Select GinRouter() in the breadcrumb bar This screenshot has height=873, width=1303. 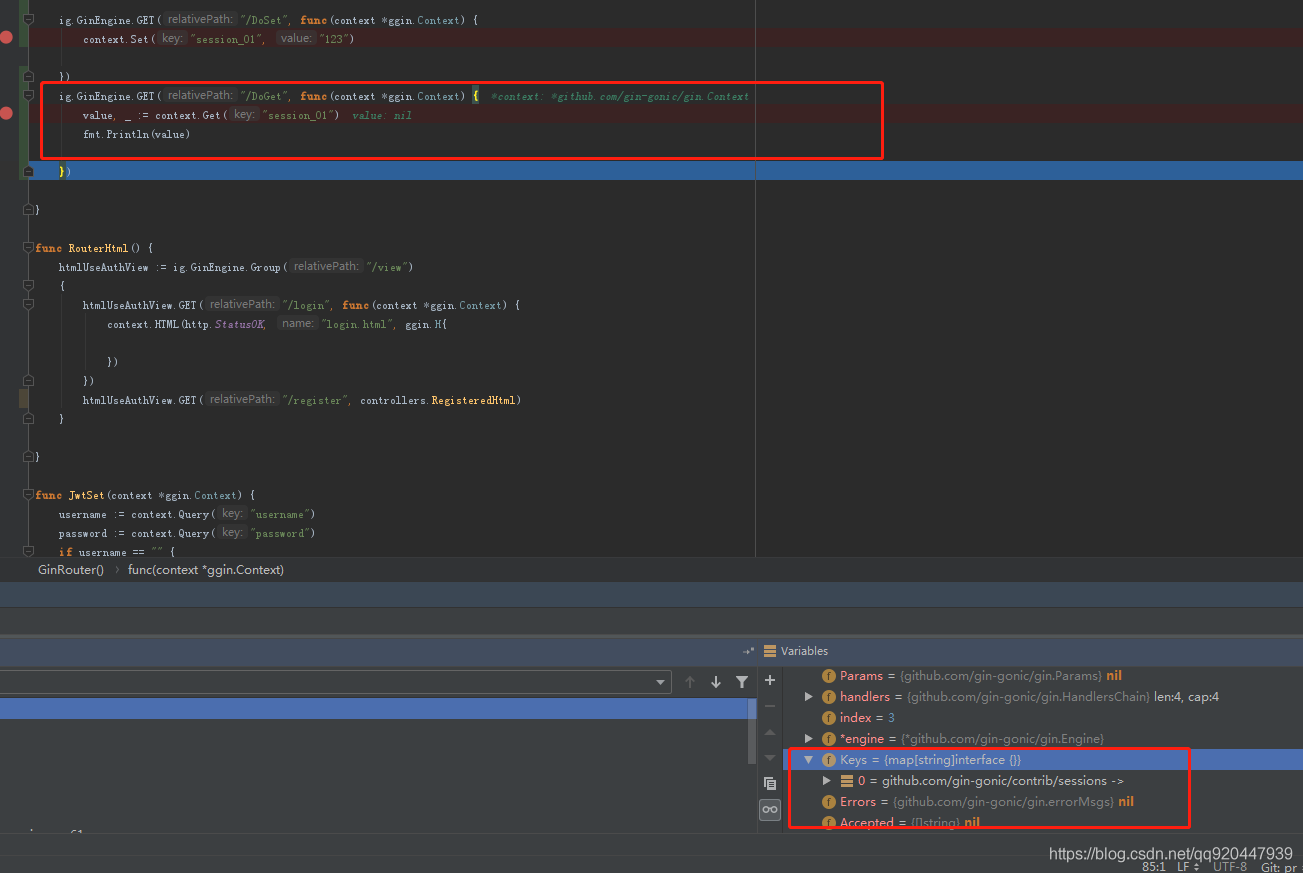coord(71,570)
